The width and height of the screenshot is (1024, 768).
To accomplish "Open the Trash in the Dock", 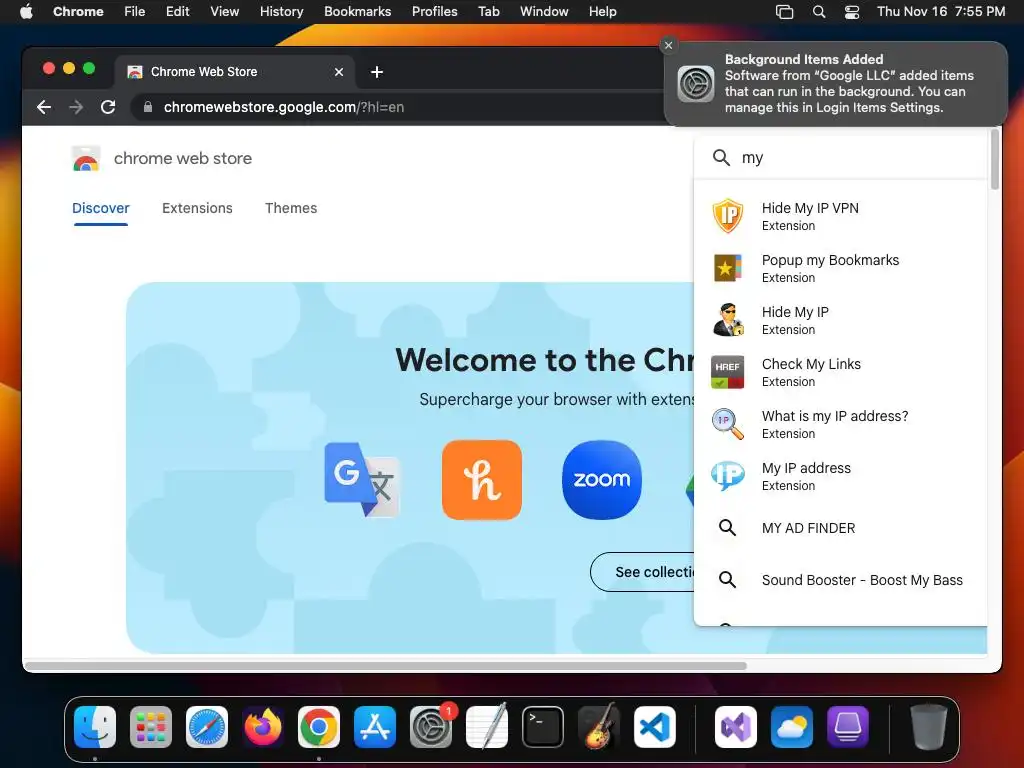I will pos(929,727).
